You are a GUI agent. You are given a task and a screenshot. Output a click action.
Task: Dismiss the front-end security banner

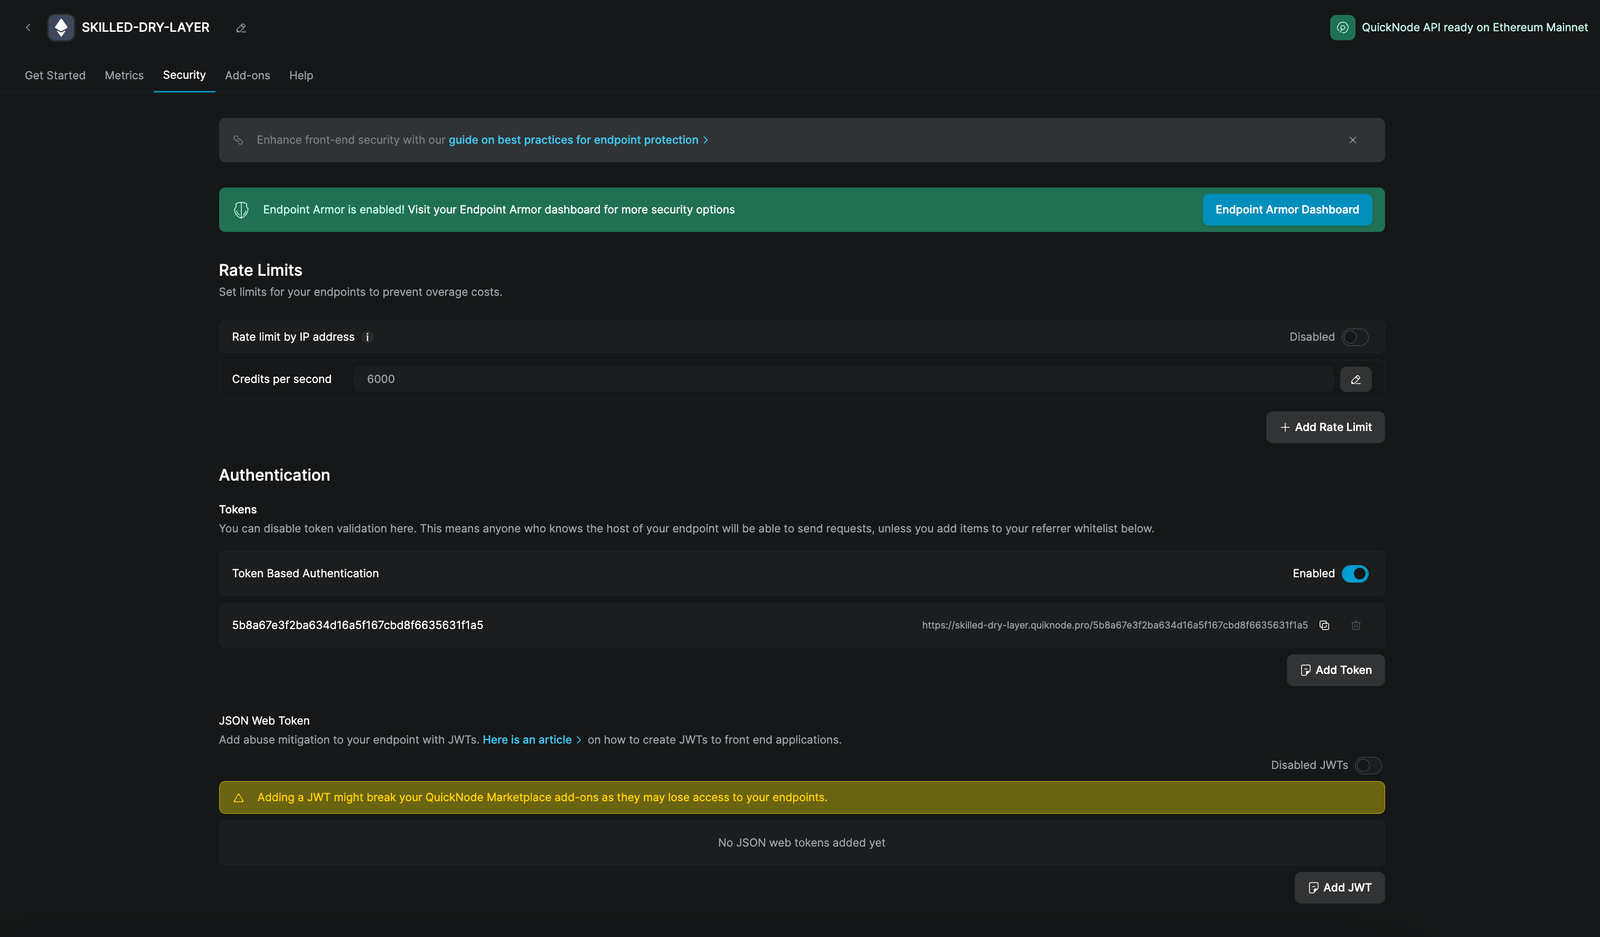pos(1352,140)
